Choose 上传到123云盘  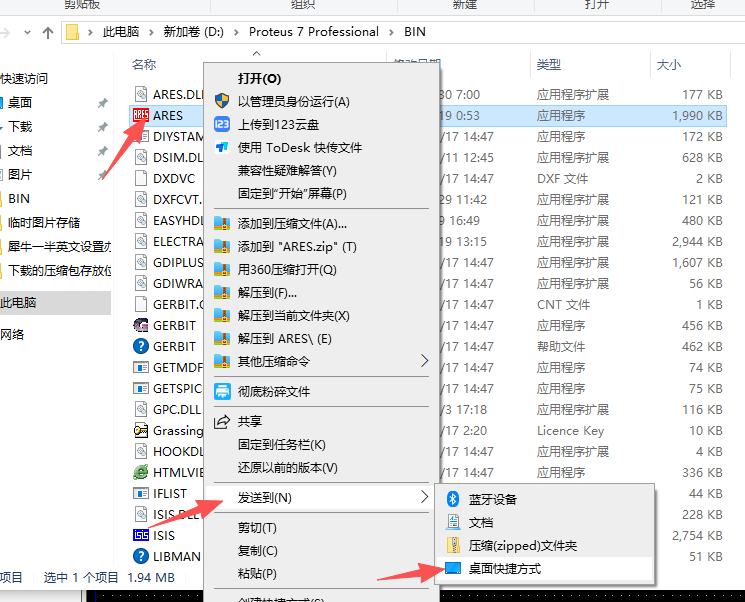278,124
